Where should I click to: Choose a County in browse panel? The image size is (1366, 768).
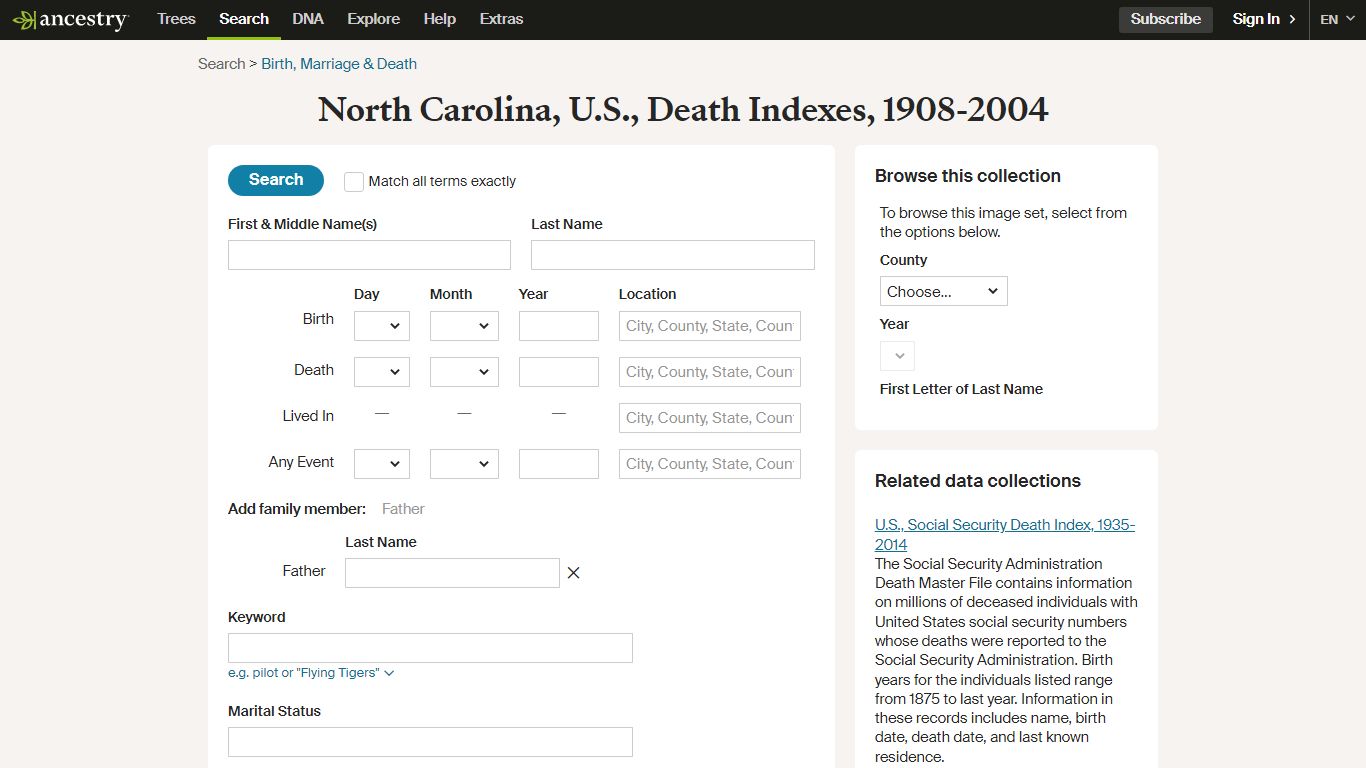[x=944, y=291]
